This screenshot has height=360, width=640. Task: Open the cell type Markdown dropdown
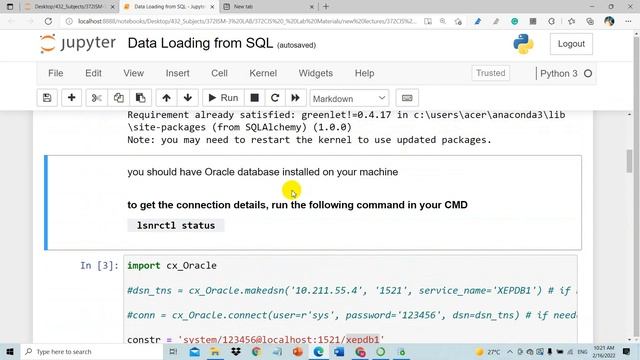349,98
